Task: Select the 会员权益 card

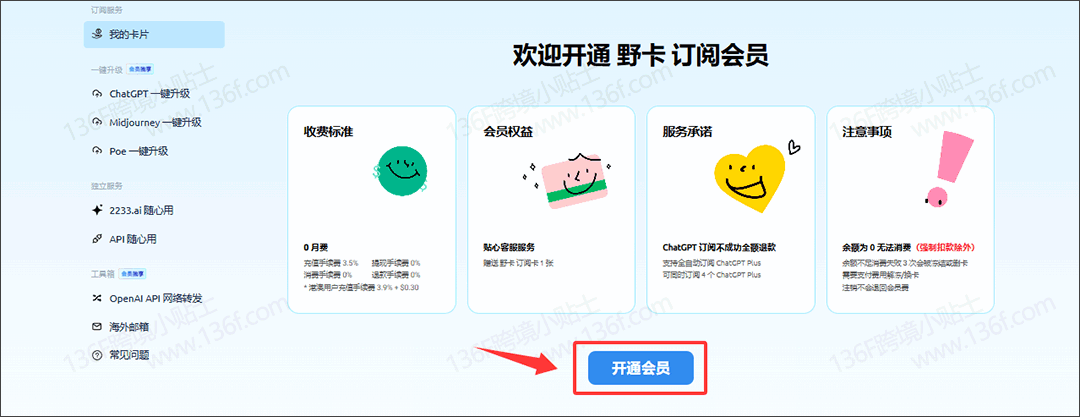Action: click(551, 210)
